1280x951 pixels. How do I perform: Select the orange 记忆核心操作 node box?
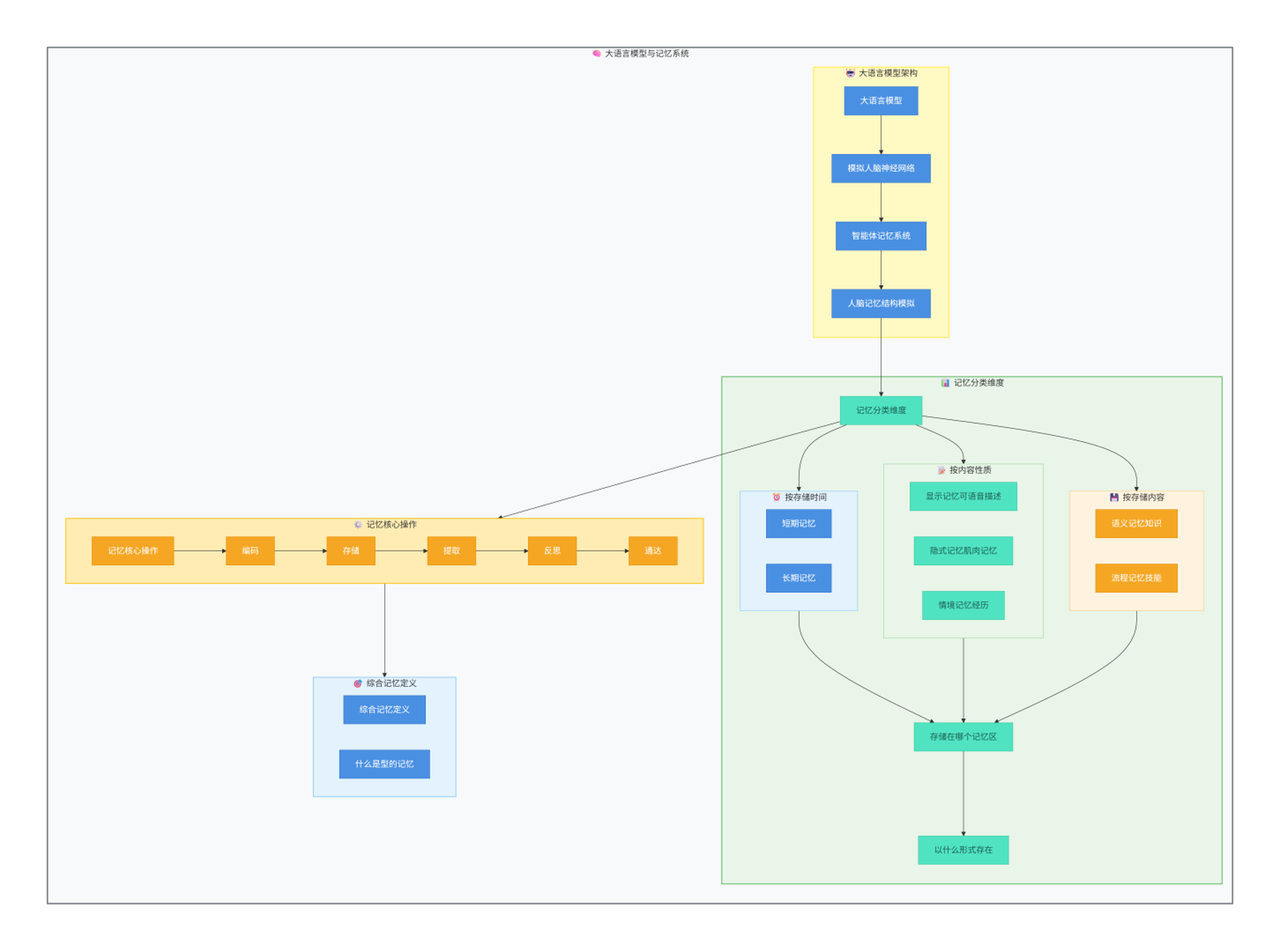133,551
